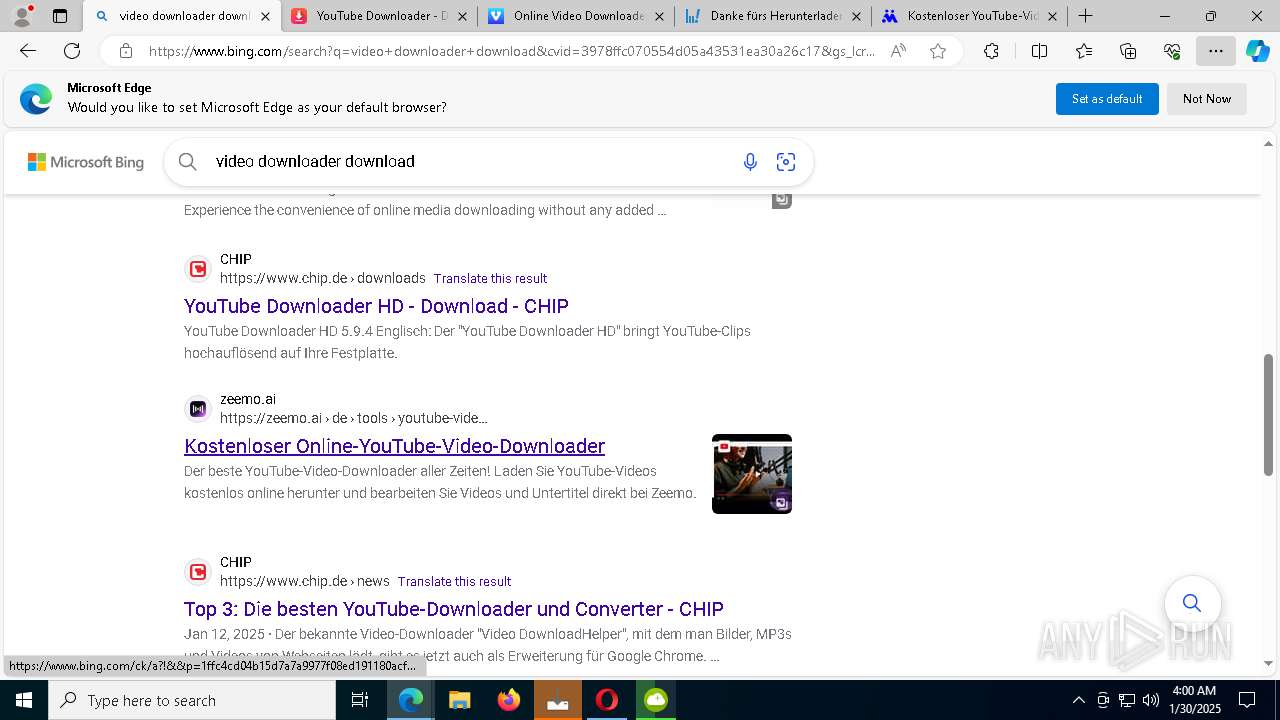Image resolution: width=1280 pixels, height=720 pixels.
Task: Click the zeemo.ai site favicon
Action: pyautogui.click(x=198, y=409)
